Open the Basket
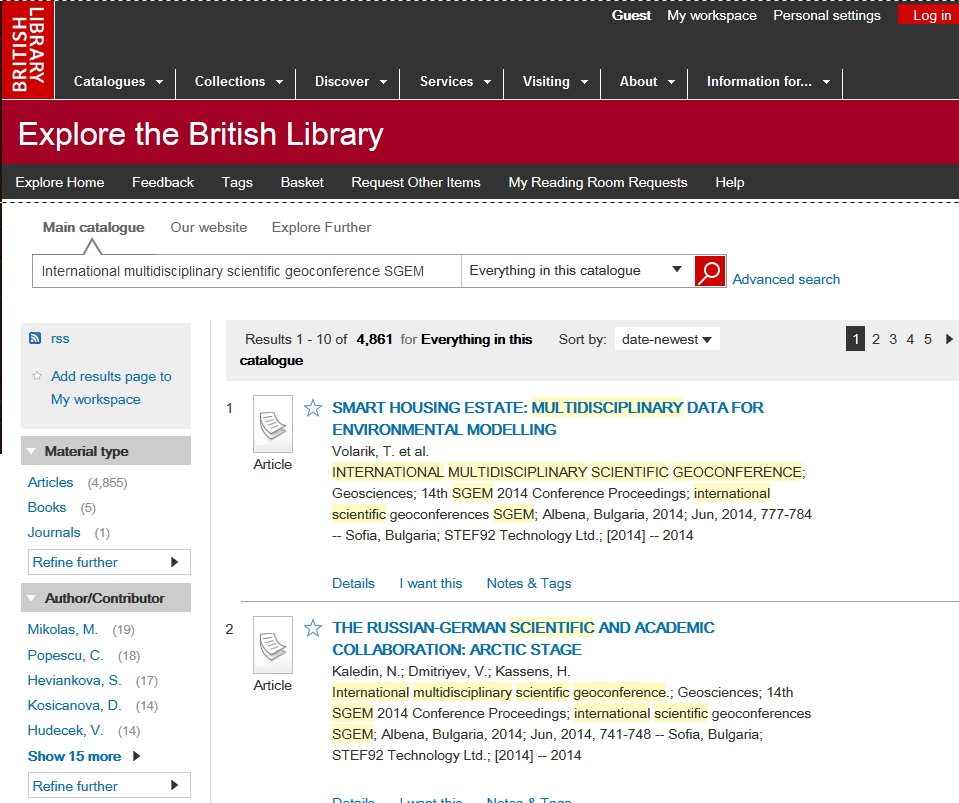The width and height of the screenshot is (959, 803). pos(302,182)
